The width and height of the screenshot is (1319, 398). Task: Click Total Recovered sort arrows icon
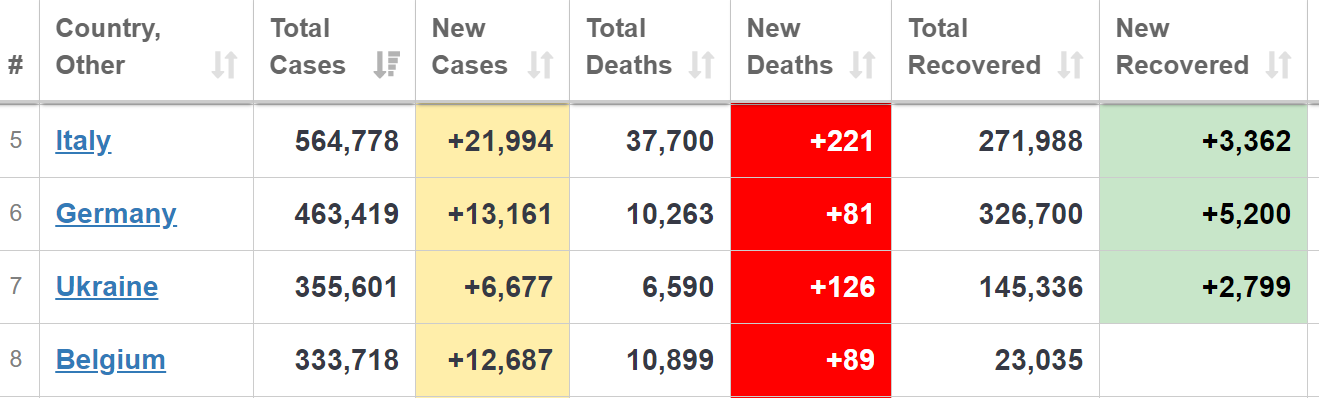pos(1071,66)
